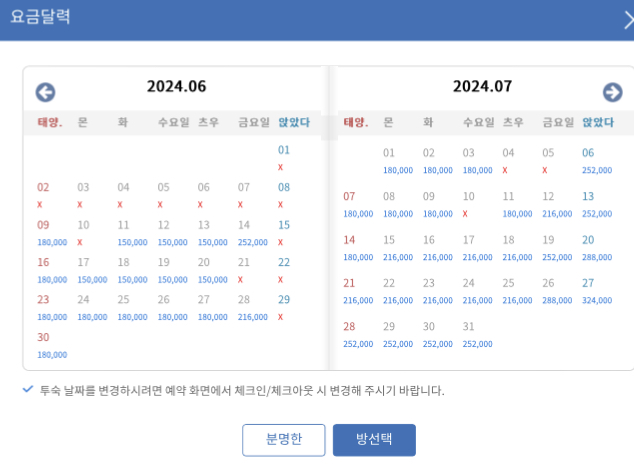Screen dimensions: 634x472
Task: Select July 17 in the calendar
Action: click(478, 248)
